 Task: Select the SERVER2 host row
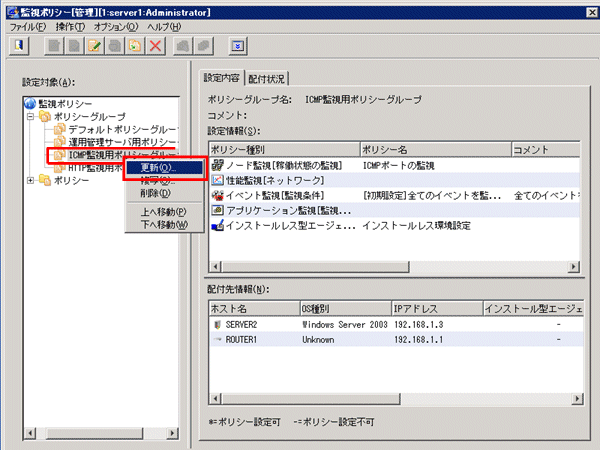coord(245,325)
